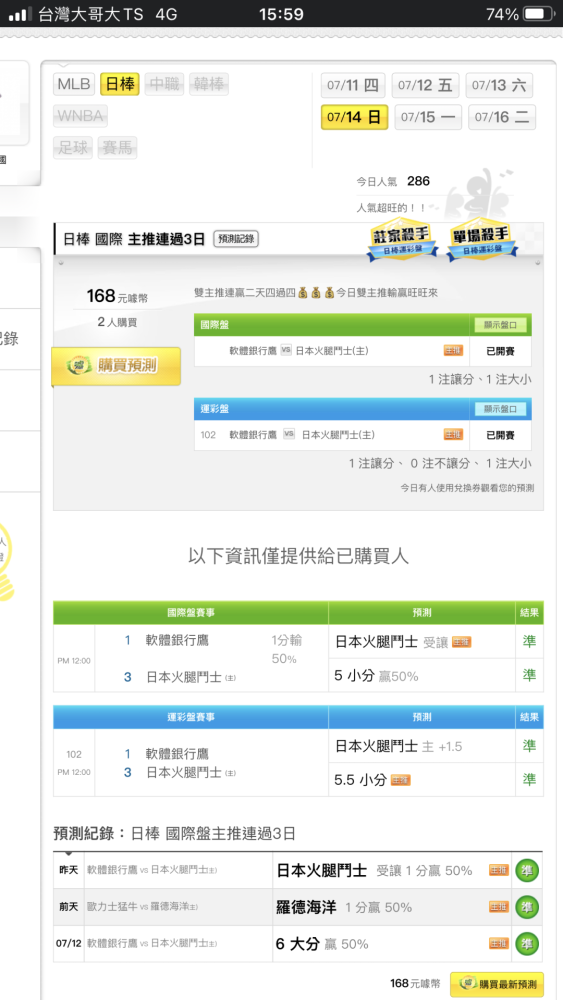This screenshot has height=1000, width=563.
Task: Click green 準 badge in 07/12 row
Action: pyautogui.click(x=527, y=944)
